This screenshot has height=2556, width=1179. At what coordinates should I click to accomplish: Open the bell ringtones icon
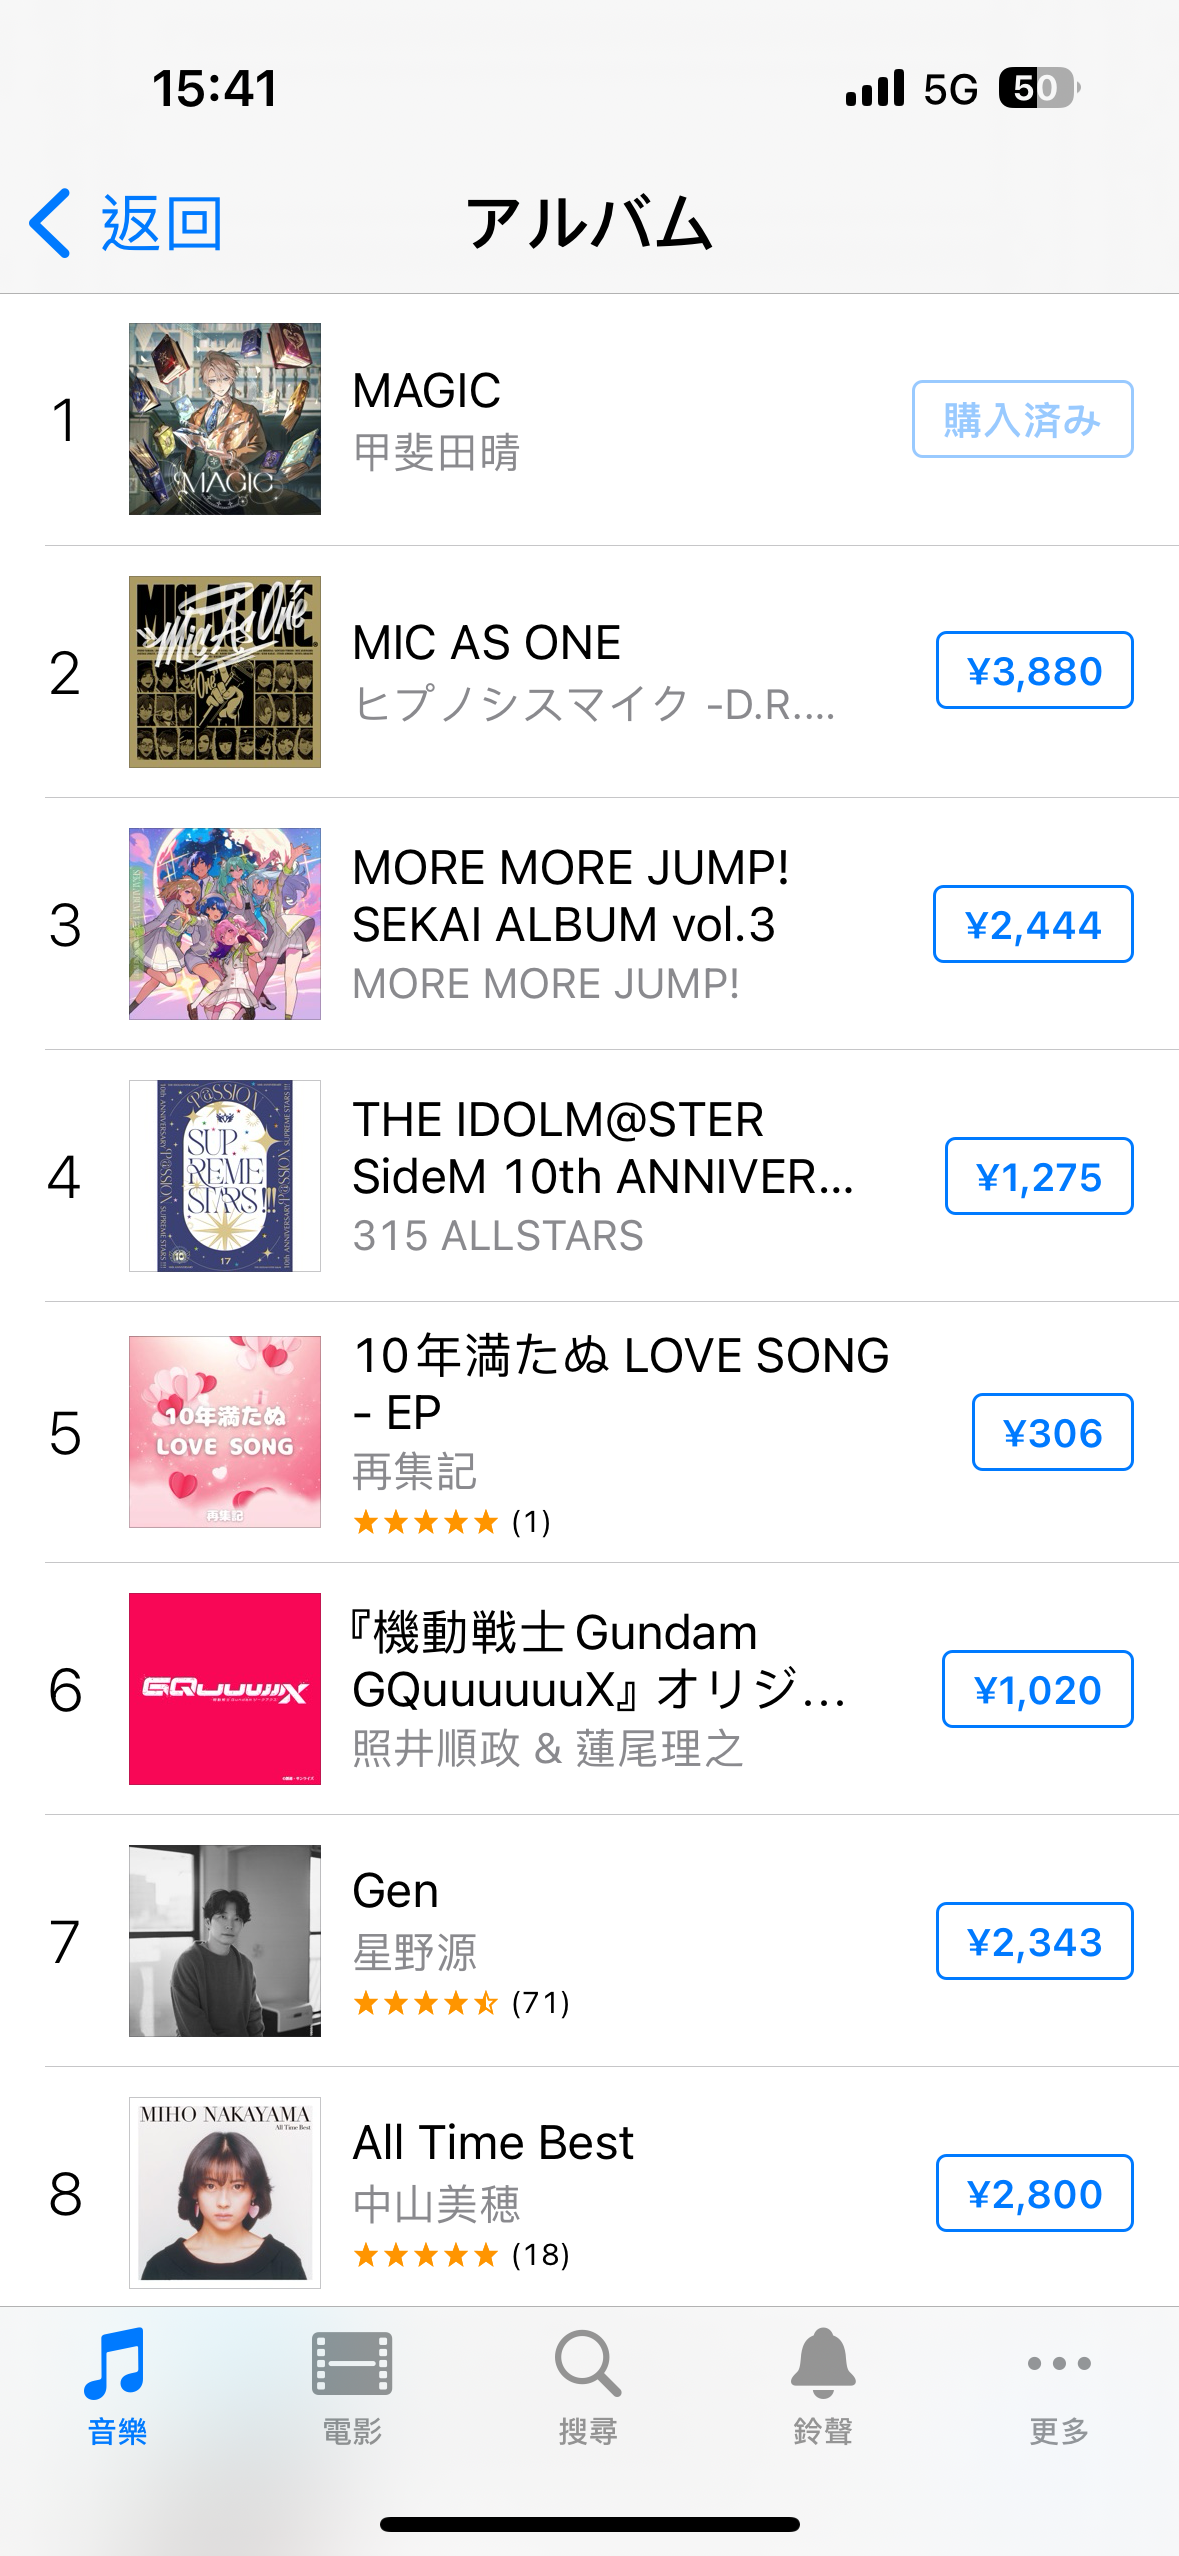tap(823, 2364)
